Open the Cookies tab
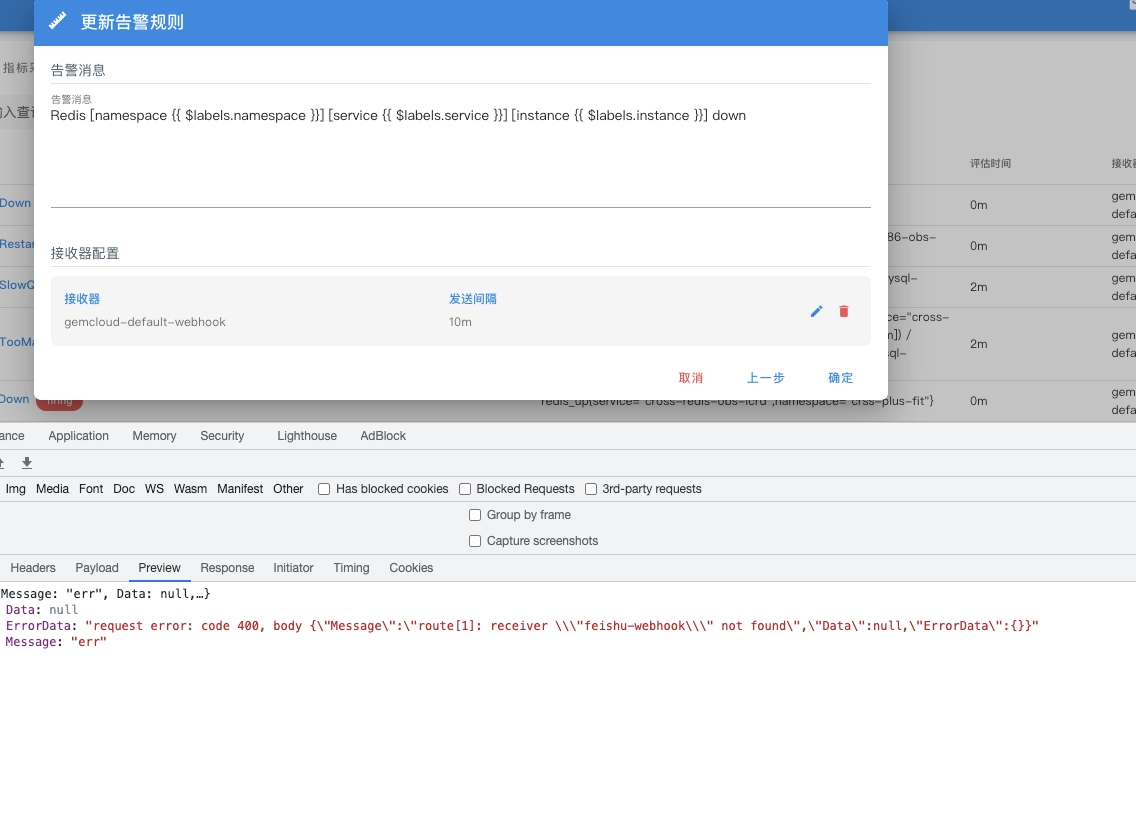The image size is (1136, 840). [411, 567]
